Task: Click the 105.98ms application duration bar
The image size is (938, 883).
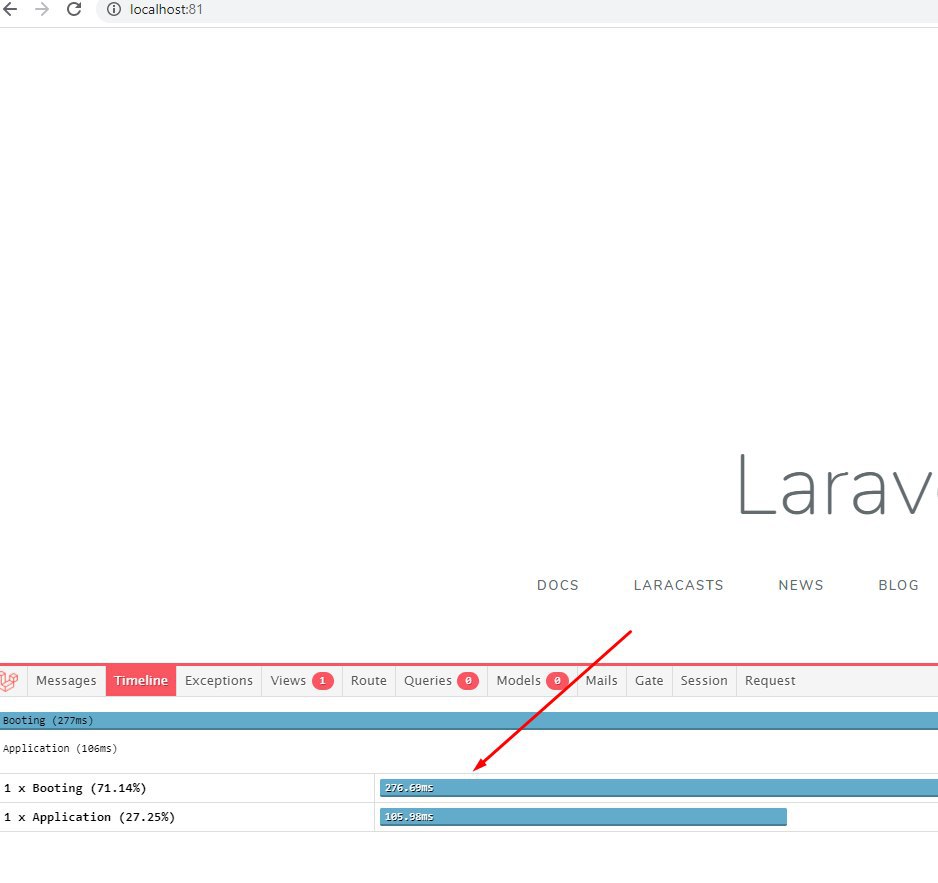Action: pos(583,817)
